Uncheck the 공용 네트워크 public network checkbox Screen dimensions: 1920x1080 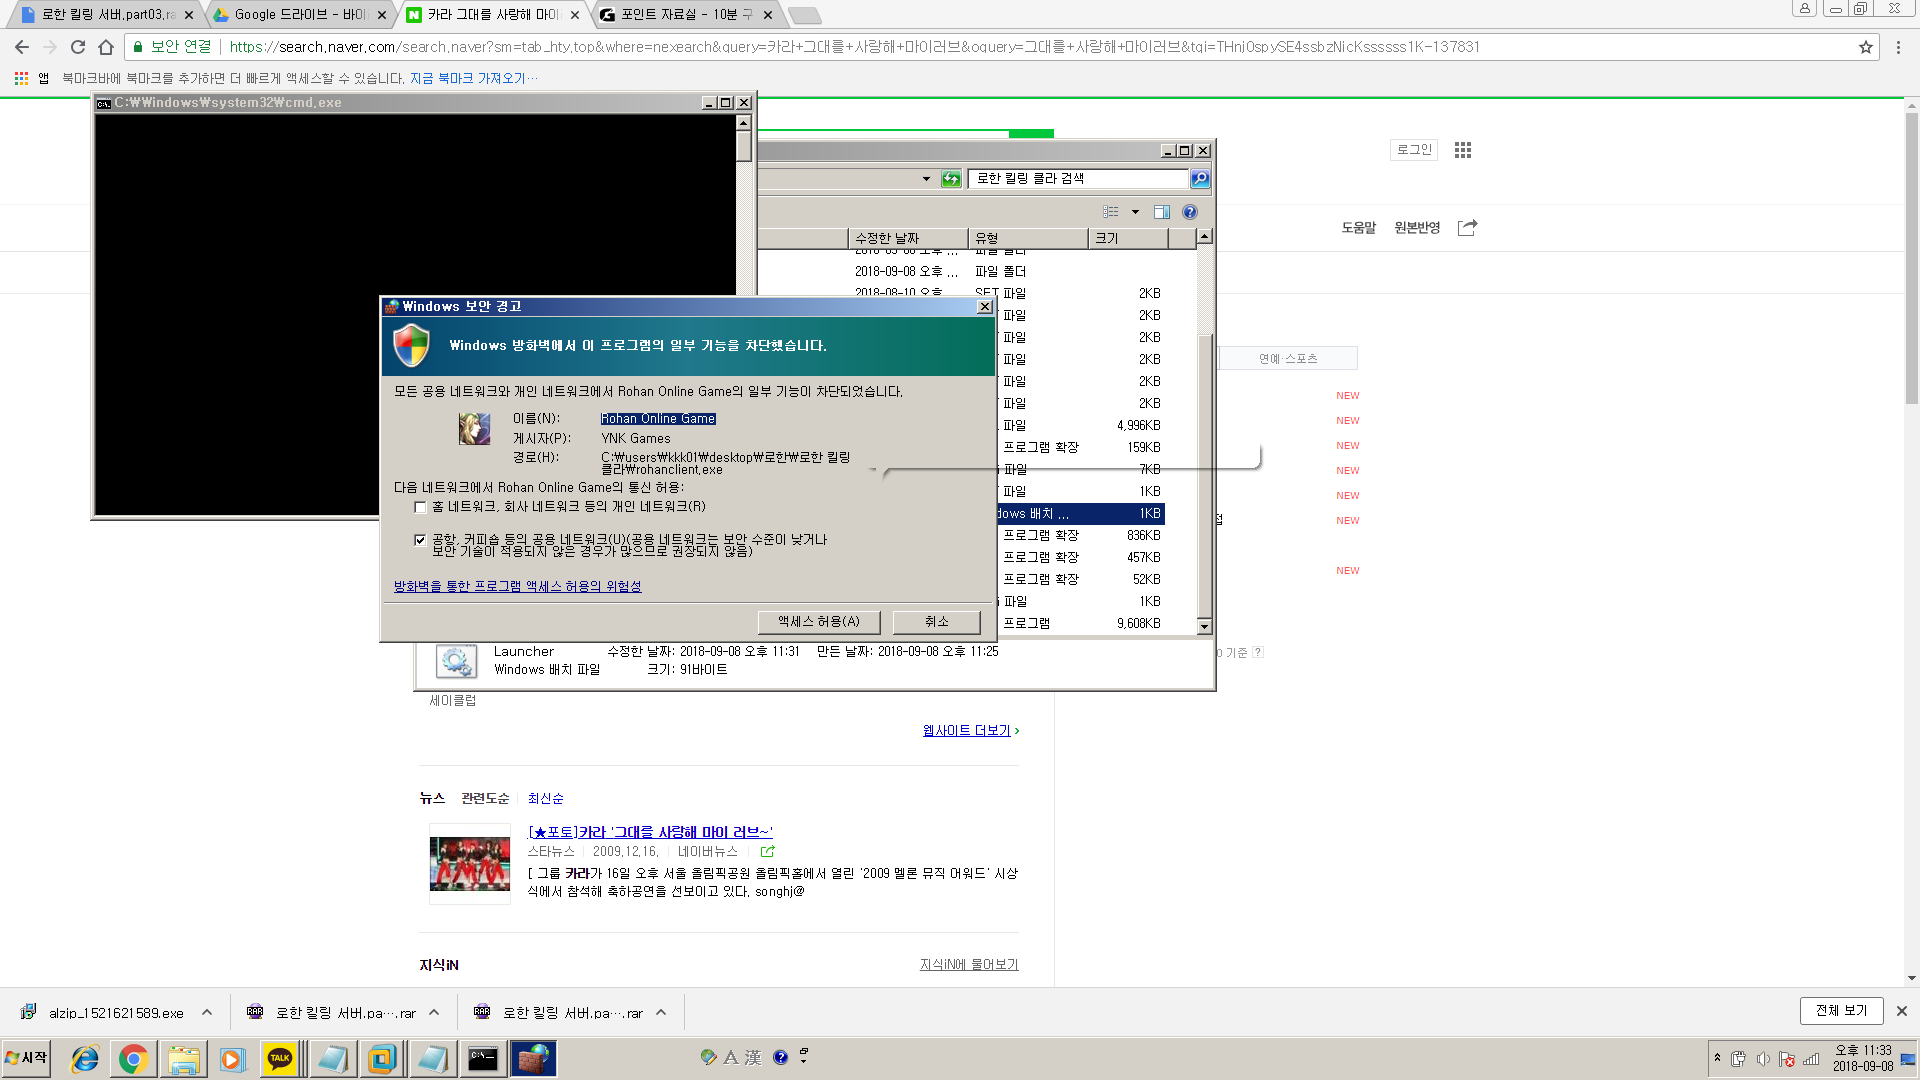pos(421,539)
